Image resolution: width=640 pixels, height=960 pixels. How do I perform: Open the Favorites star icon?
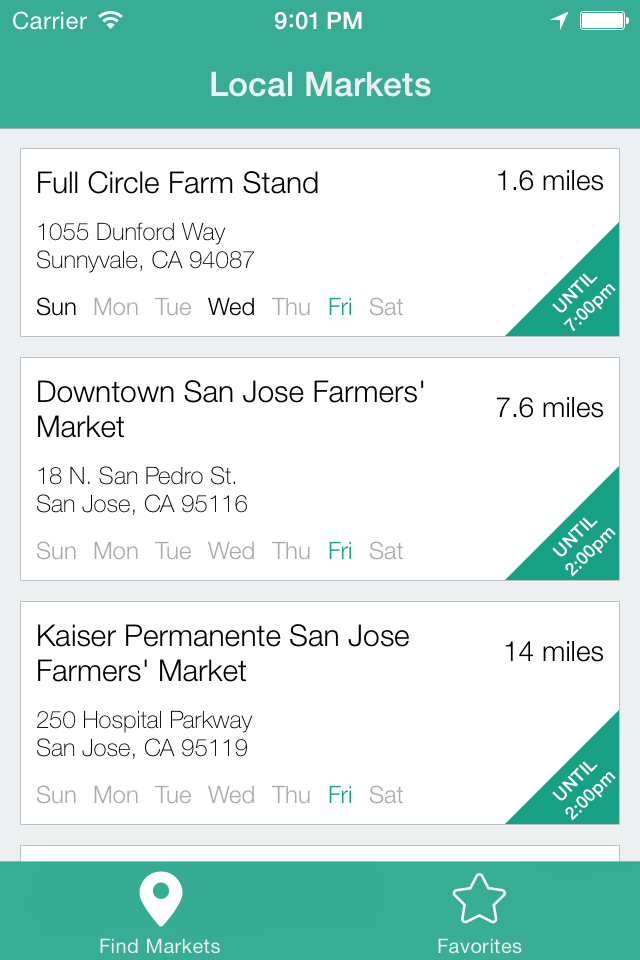point(479,899)
